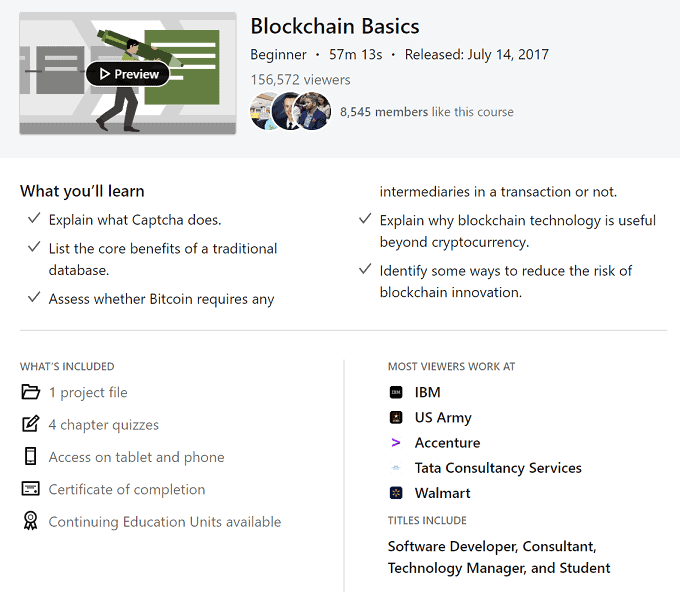Click checkmark beside Explain what Captcha does
This screenshot has width=680, height=607.
click(x=34, y=219)
